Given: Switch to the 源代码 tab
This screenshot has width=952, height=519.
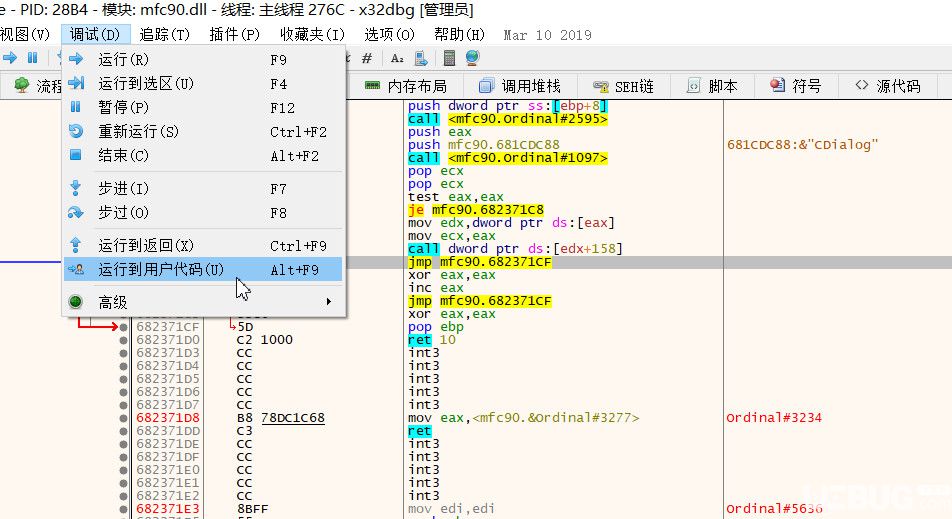Looking at the screenshot, I should coord(888,86).
